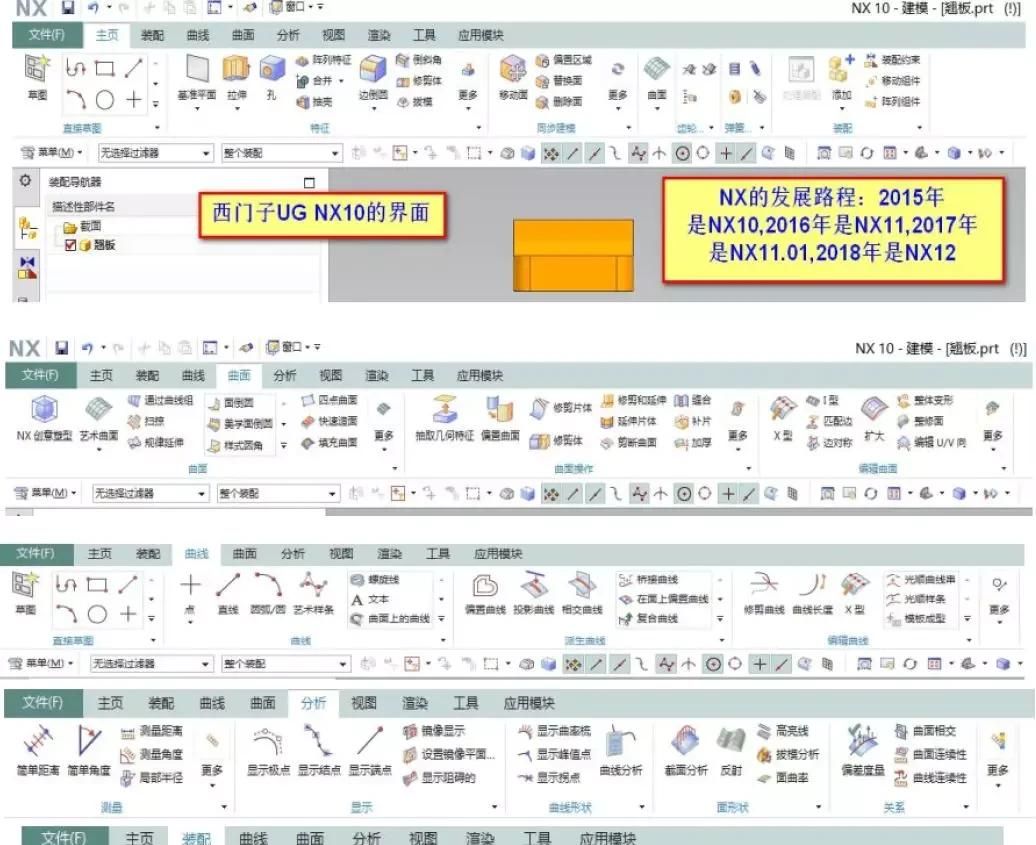Click the 拉伸 extrude tool
The height and width of the screenshot is (845, 1036).
coord(237,78)
